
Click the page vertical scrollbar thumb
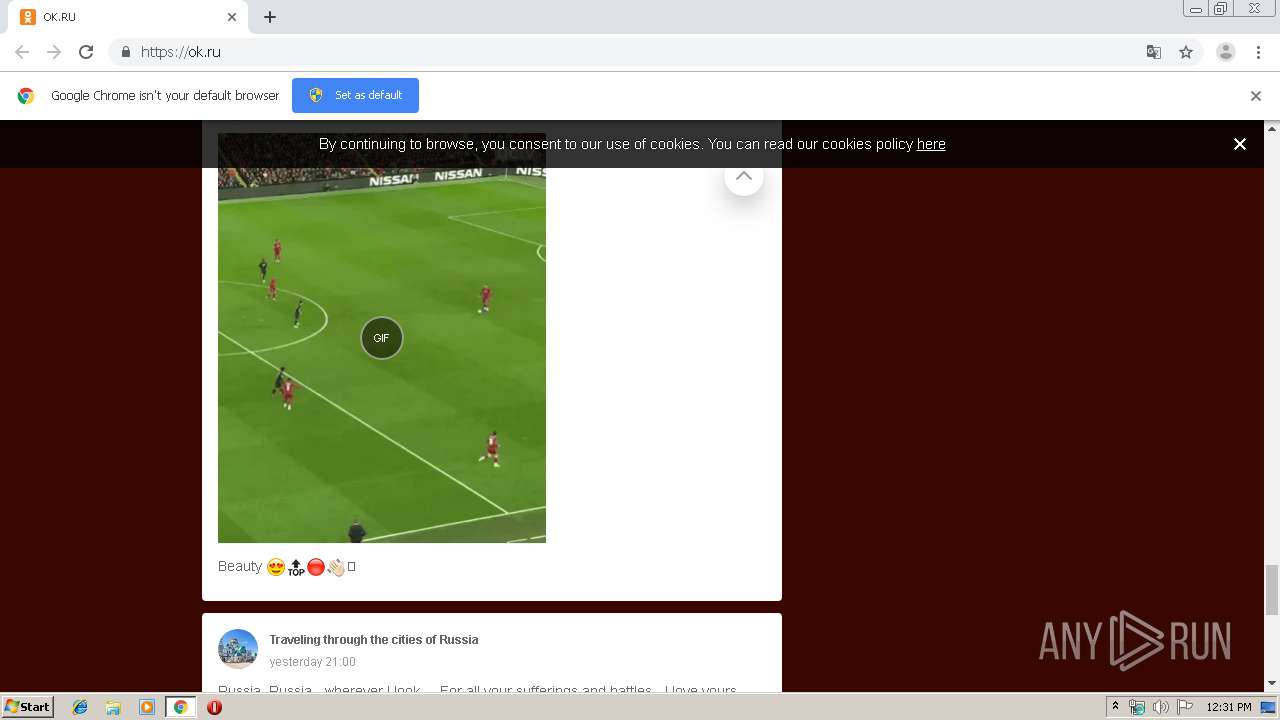click(x=1272, y=590)
